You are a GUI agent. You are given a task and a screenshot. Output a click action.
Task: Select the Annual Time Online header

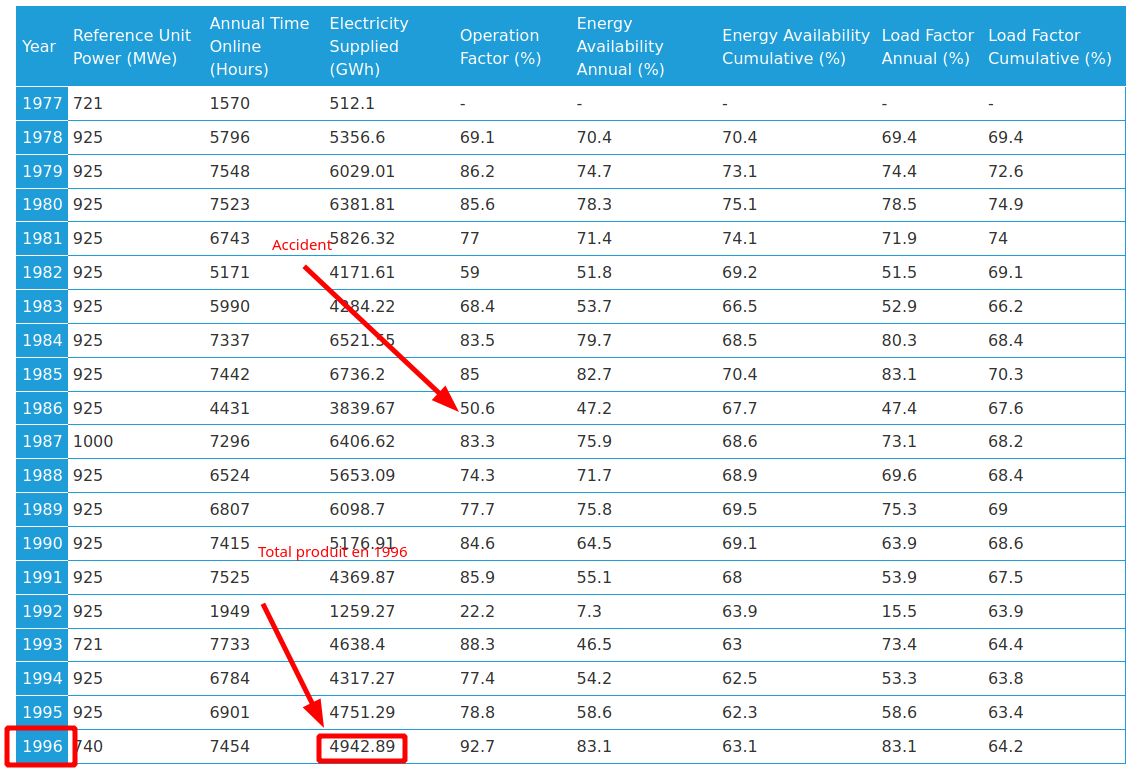[x=259, y=47]
